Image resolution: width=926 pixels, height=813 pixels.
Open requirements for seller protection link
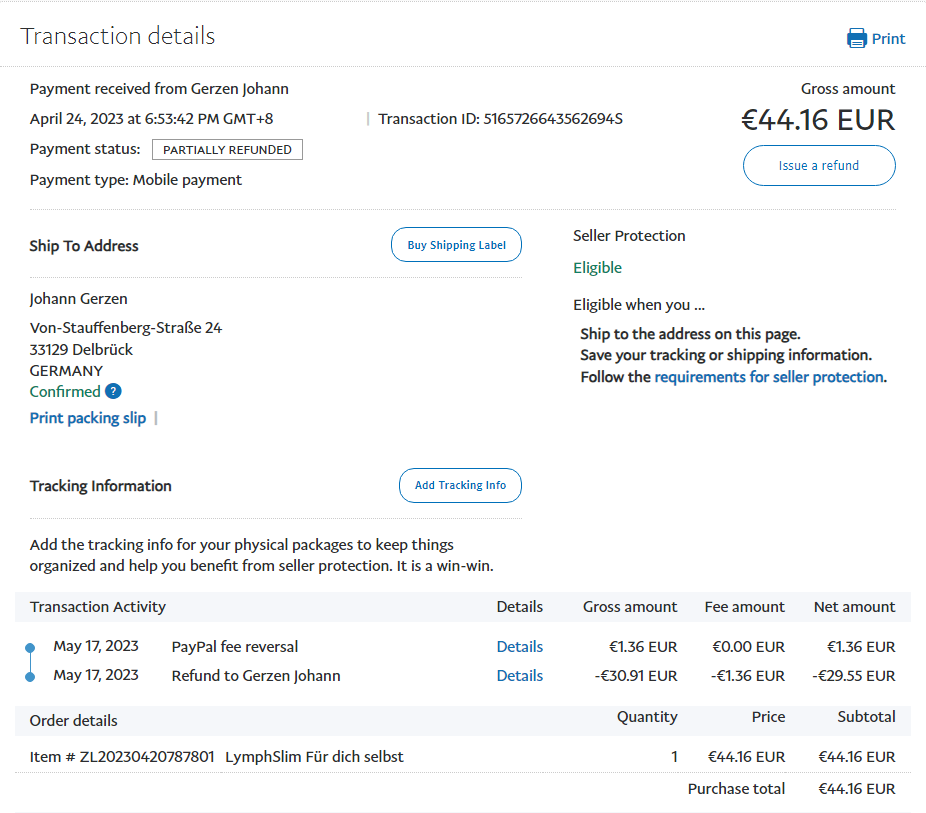[x=768, y=377]
